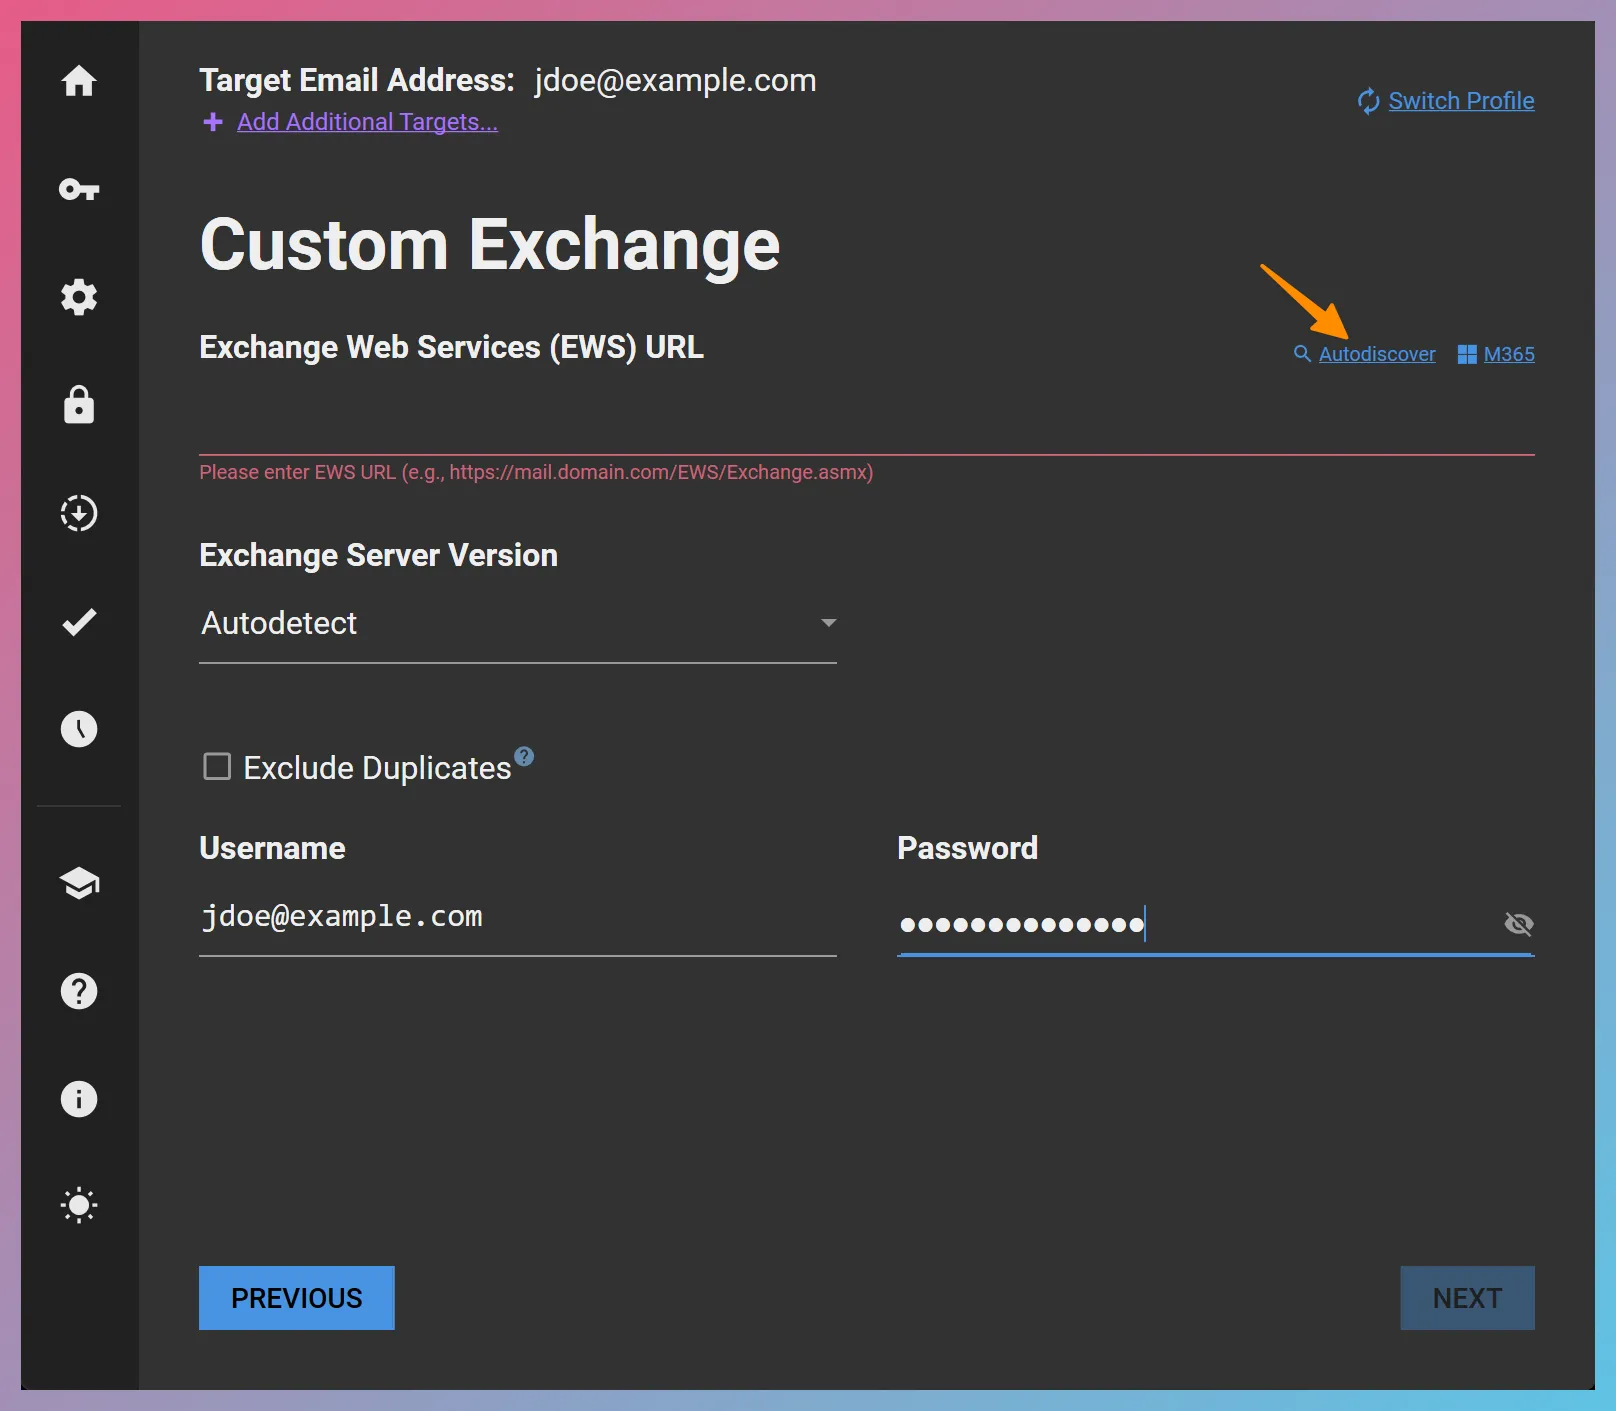
Task: Click Add Additional Targets link
Action: tap(366, 122)
